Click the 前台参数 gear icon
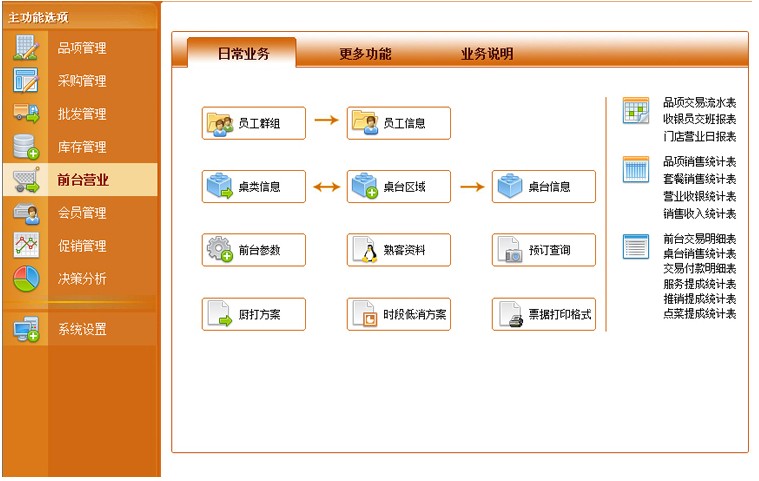Screen dimensions: 759x481 tap(220, 249)
